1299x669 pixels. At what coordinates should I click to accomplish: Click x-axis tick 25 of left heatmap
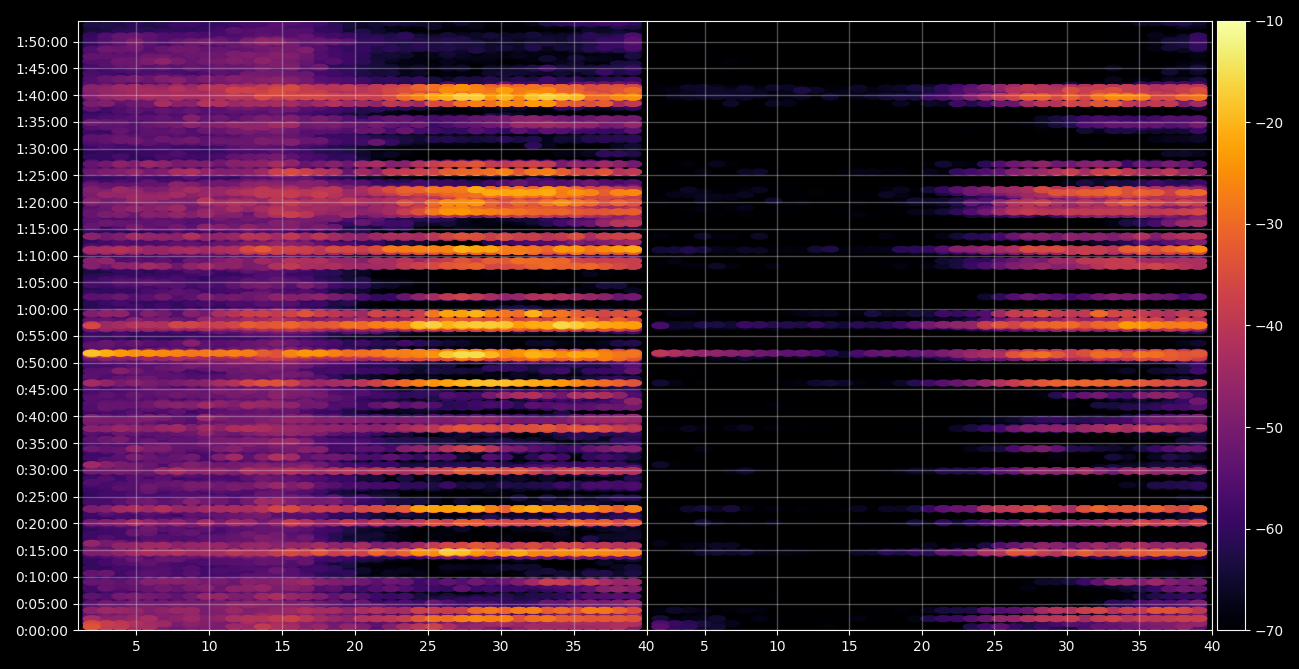pyautogui.click(x=428, y=647)
